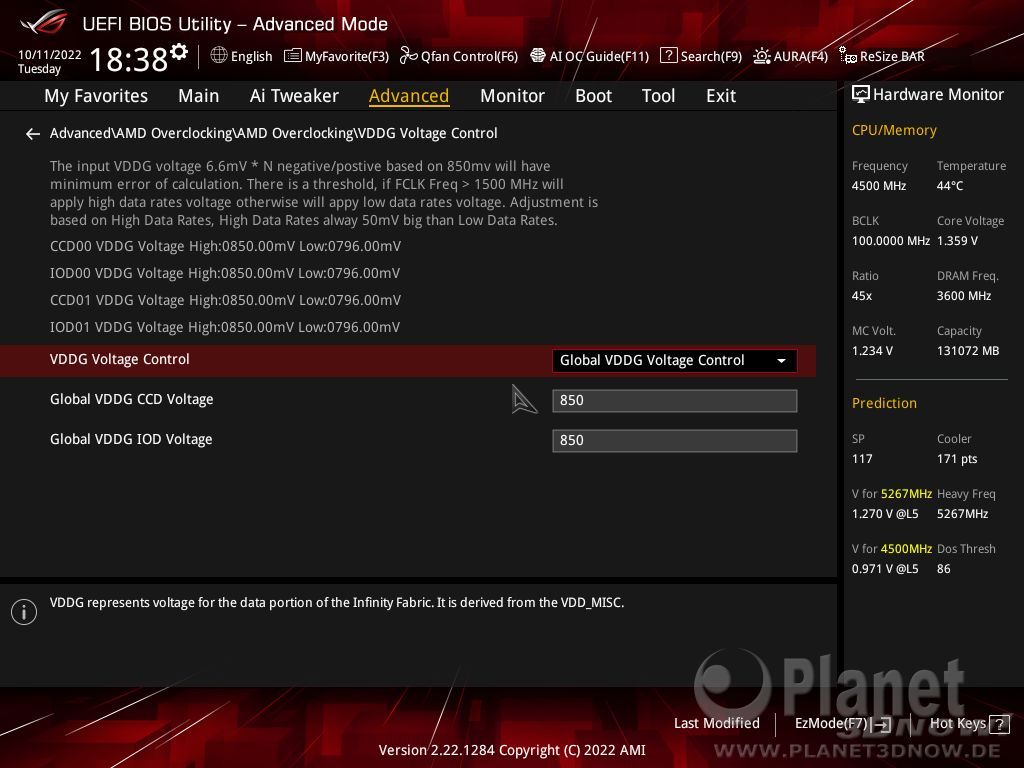Open Hot Keys help

[x=969, y=724]
